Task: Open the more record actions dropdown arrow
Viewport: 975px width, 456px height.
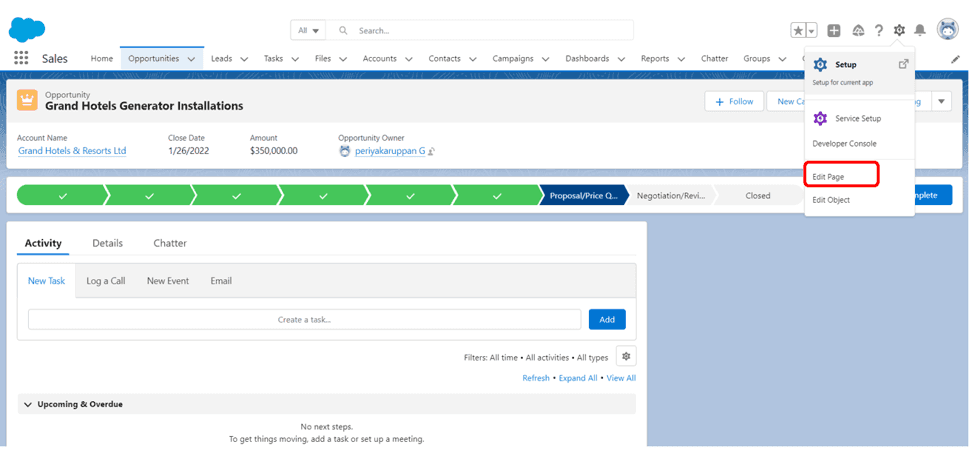Action: [x=941, y=101]
